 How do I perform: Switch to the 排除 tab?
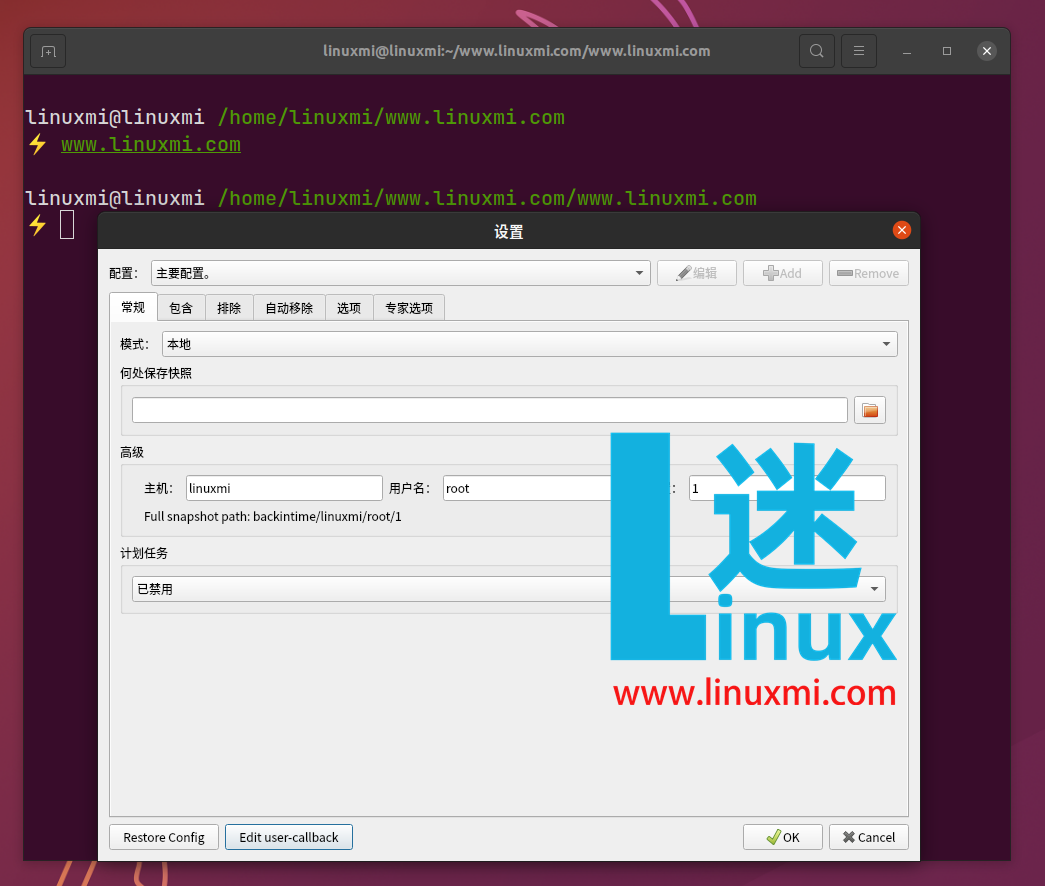tap(229, 307)
